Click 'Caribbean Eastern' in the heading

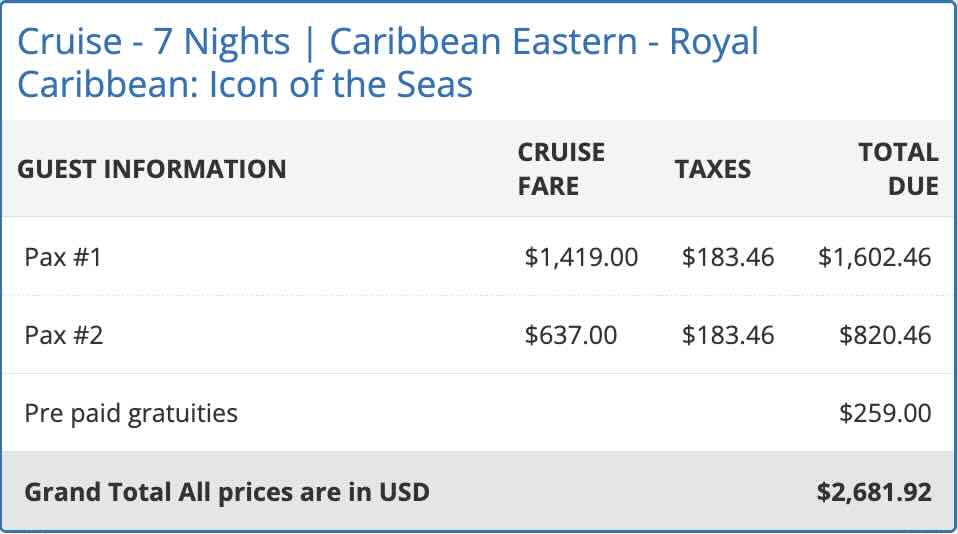pyautogui.click(x=484, y=42)
